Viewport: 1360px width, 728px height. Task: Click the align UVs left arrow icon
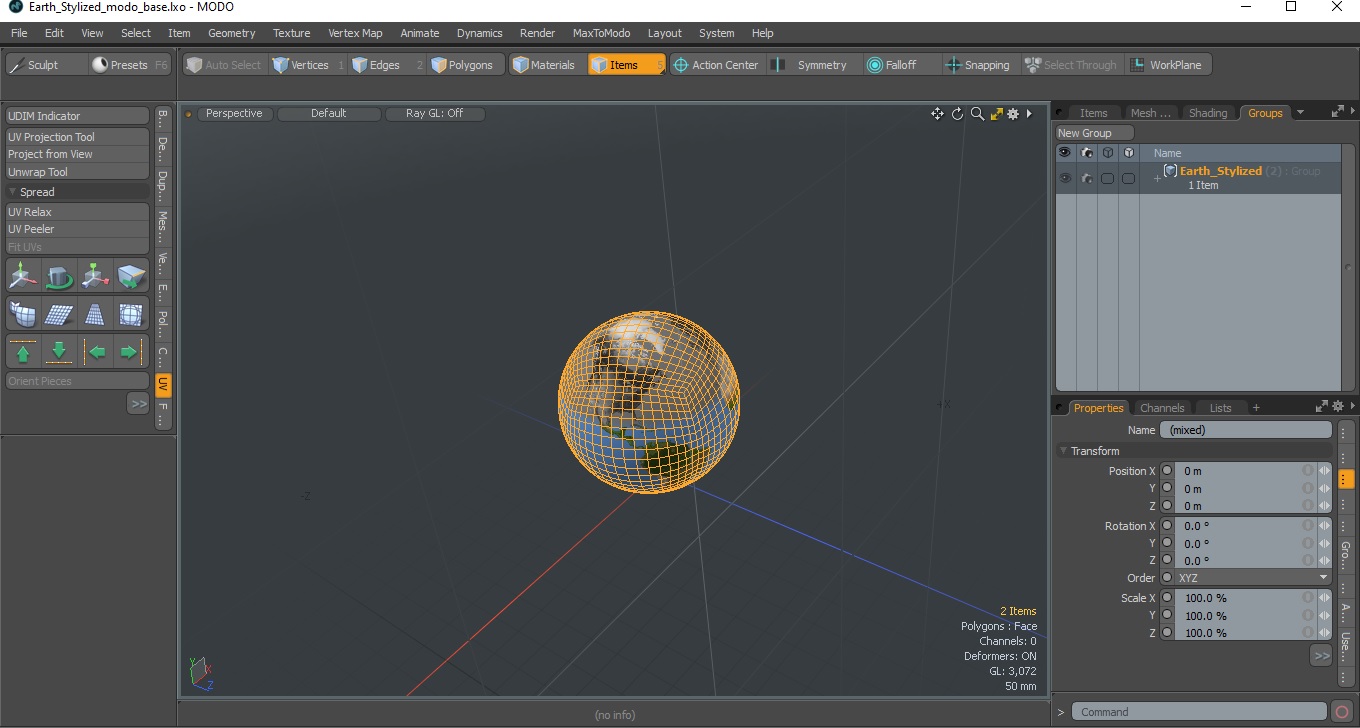(x=95, y=352)
